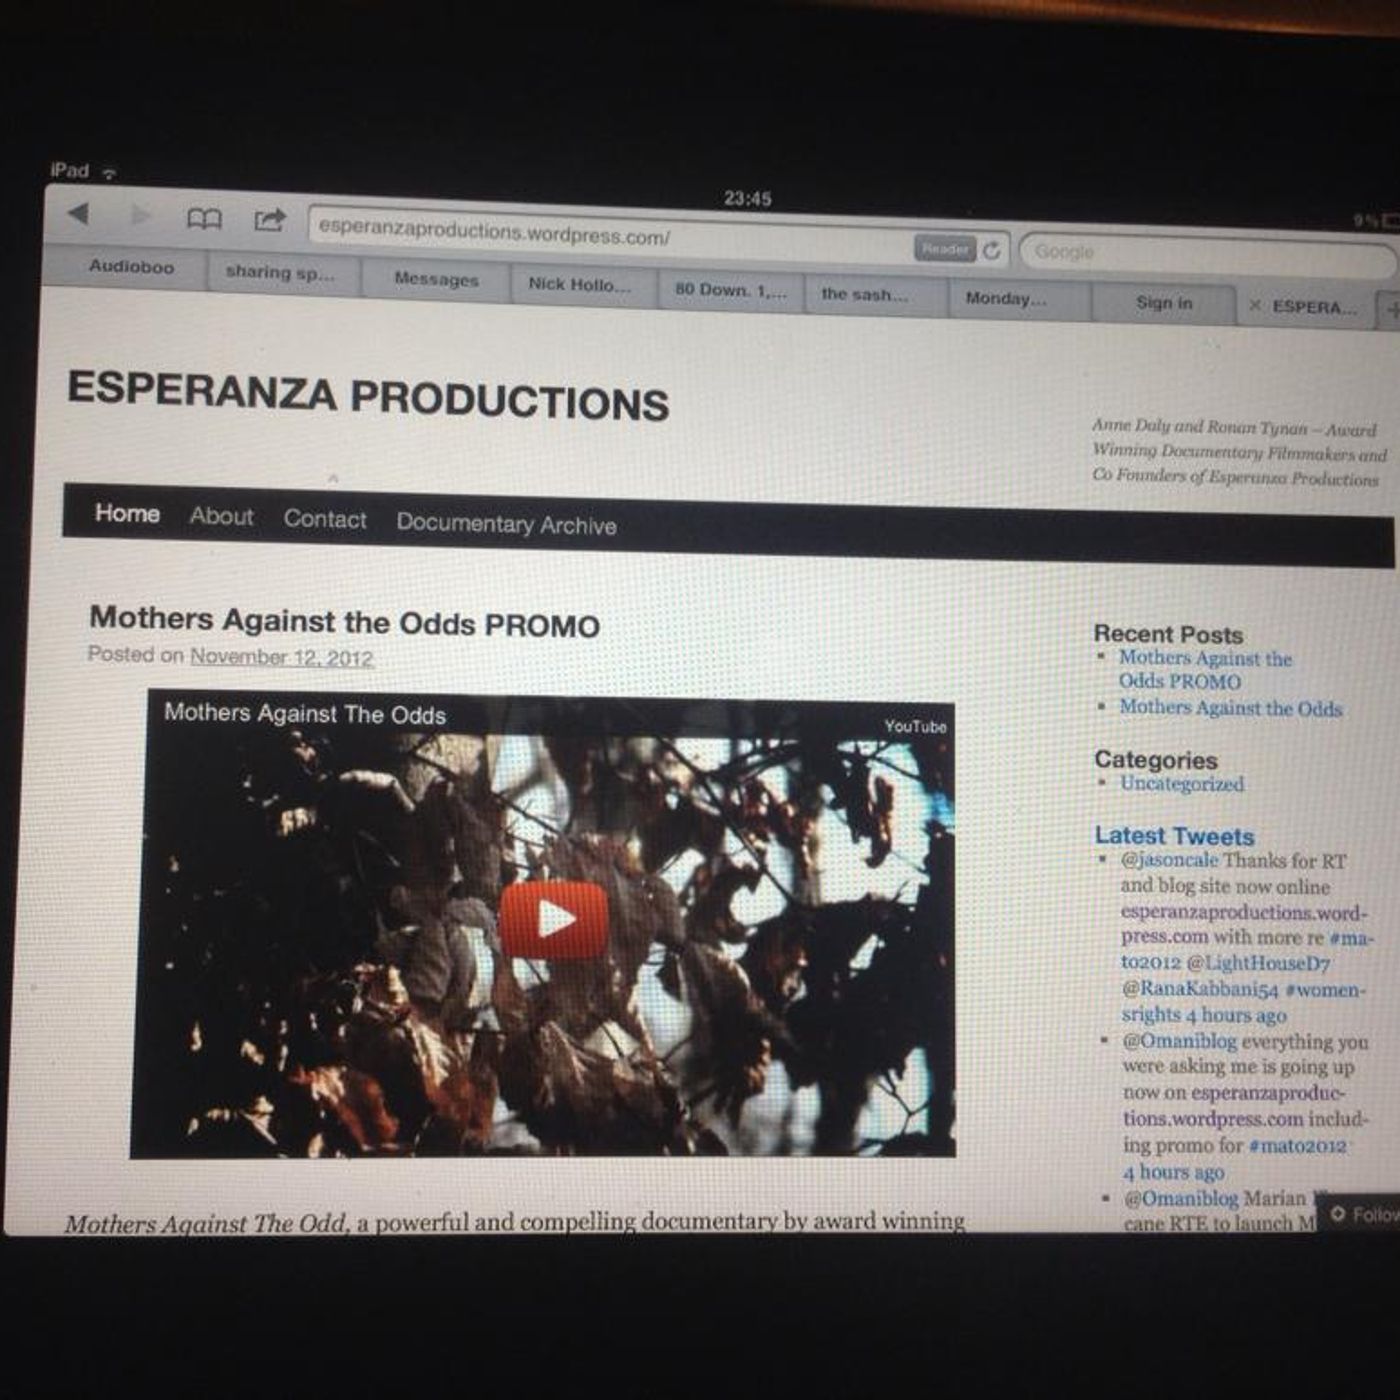This screenshot has height=1400, width=1400.
Task: Open the Documentary Archive menu item
Action: [506, 524]
